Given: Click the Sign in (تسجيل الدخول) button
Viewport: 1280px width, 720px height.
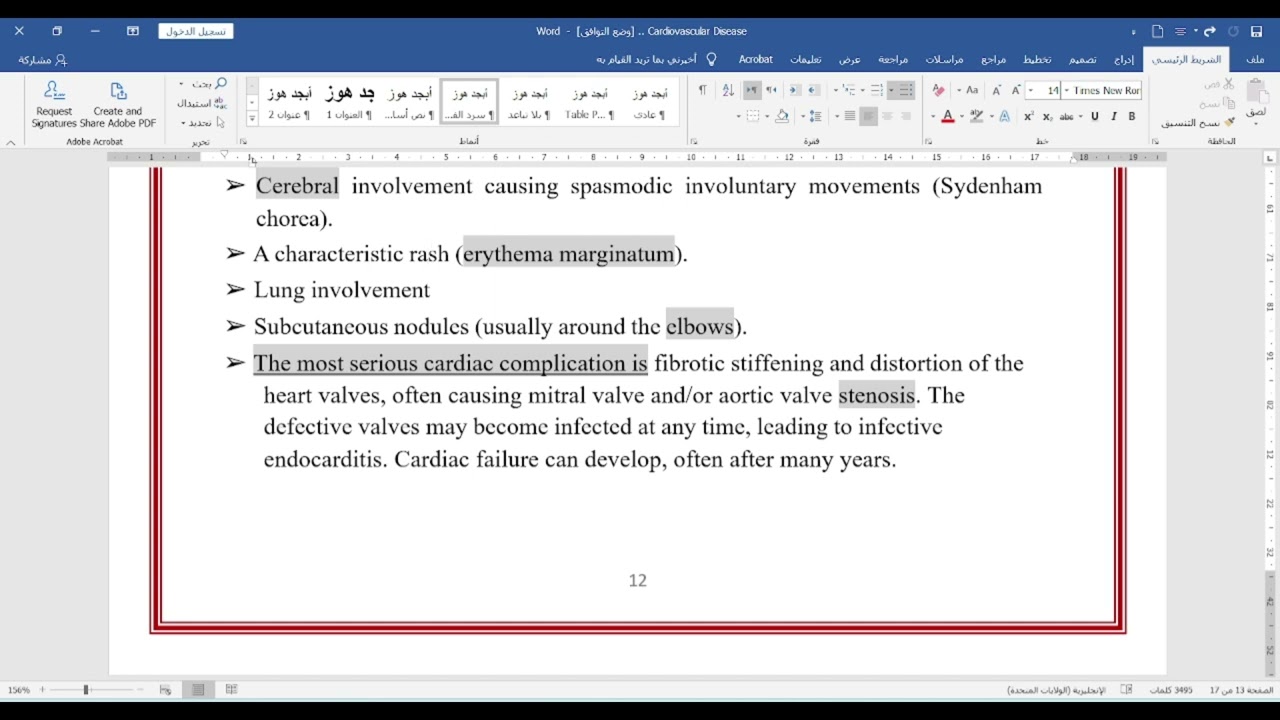Looking at the screenshot, I should pyautogui.click(x=196, y=31).
